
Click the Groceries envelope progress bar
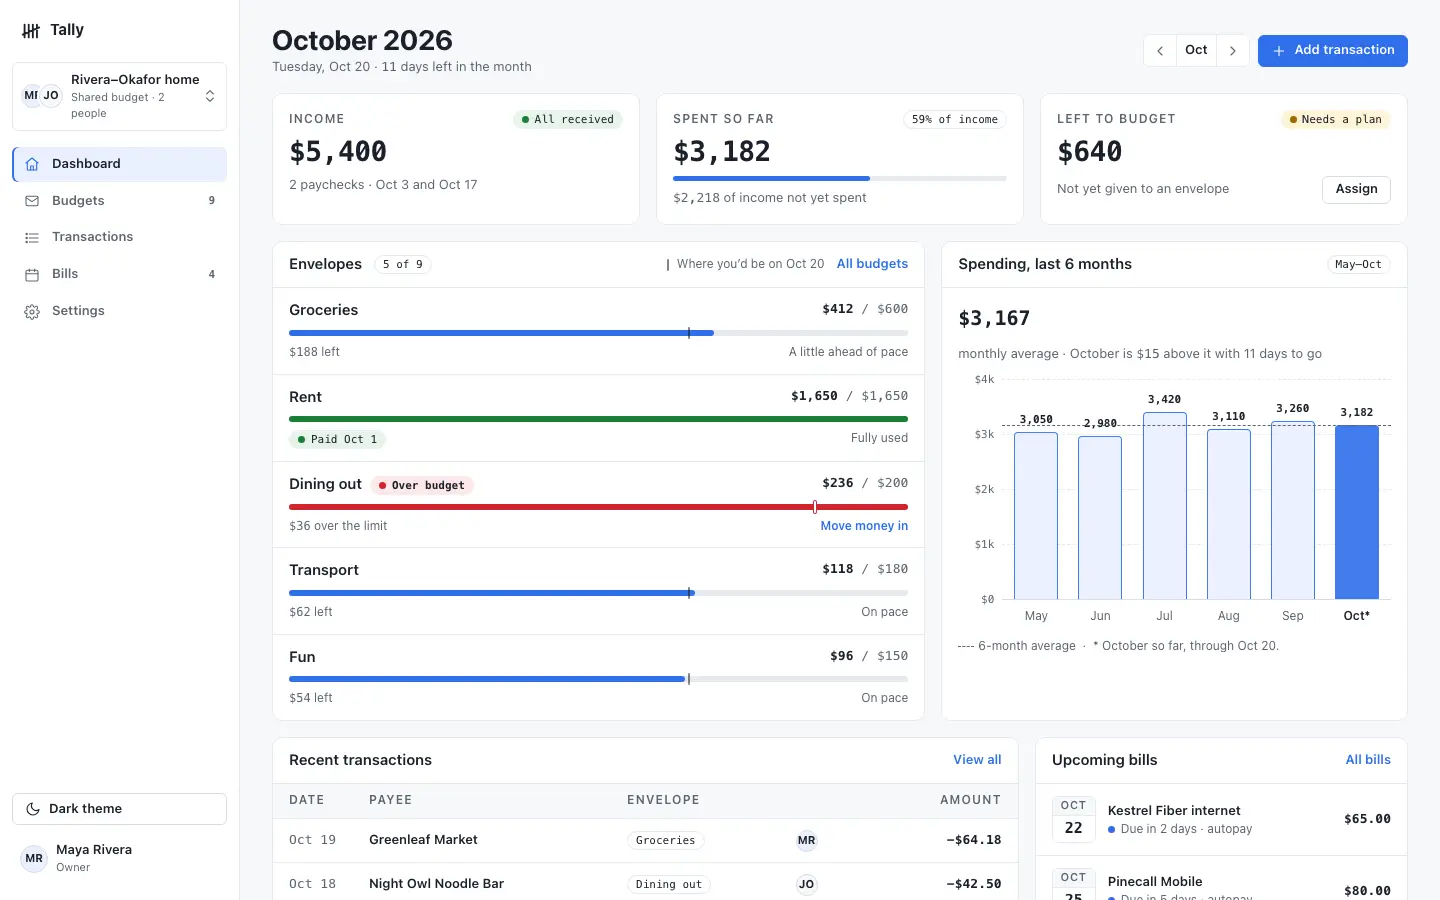coord(598,333)
